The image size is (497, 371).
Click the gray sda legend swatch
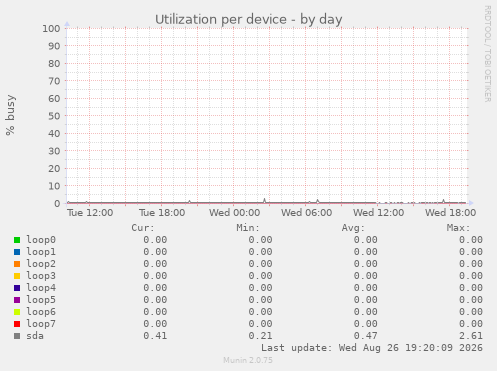(x=17, y=336)
